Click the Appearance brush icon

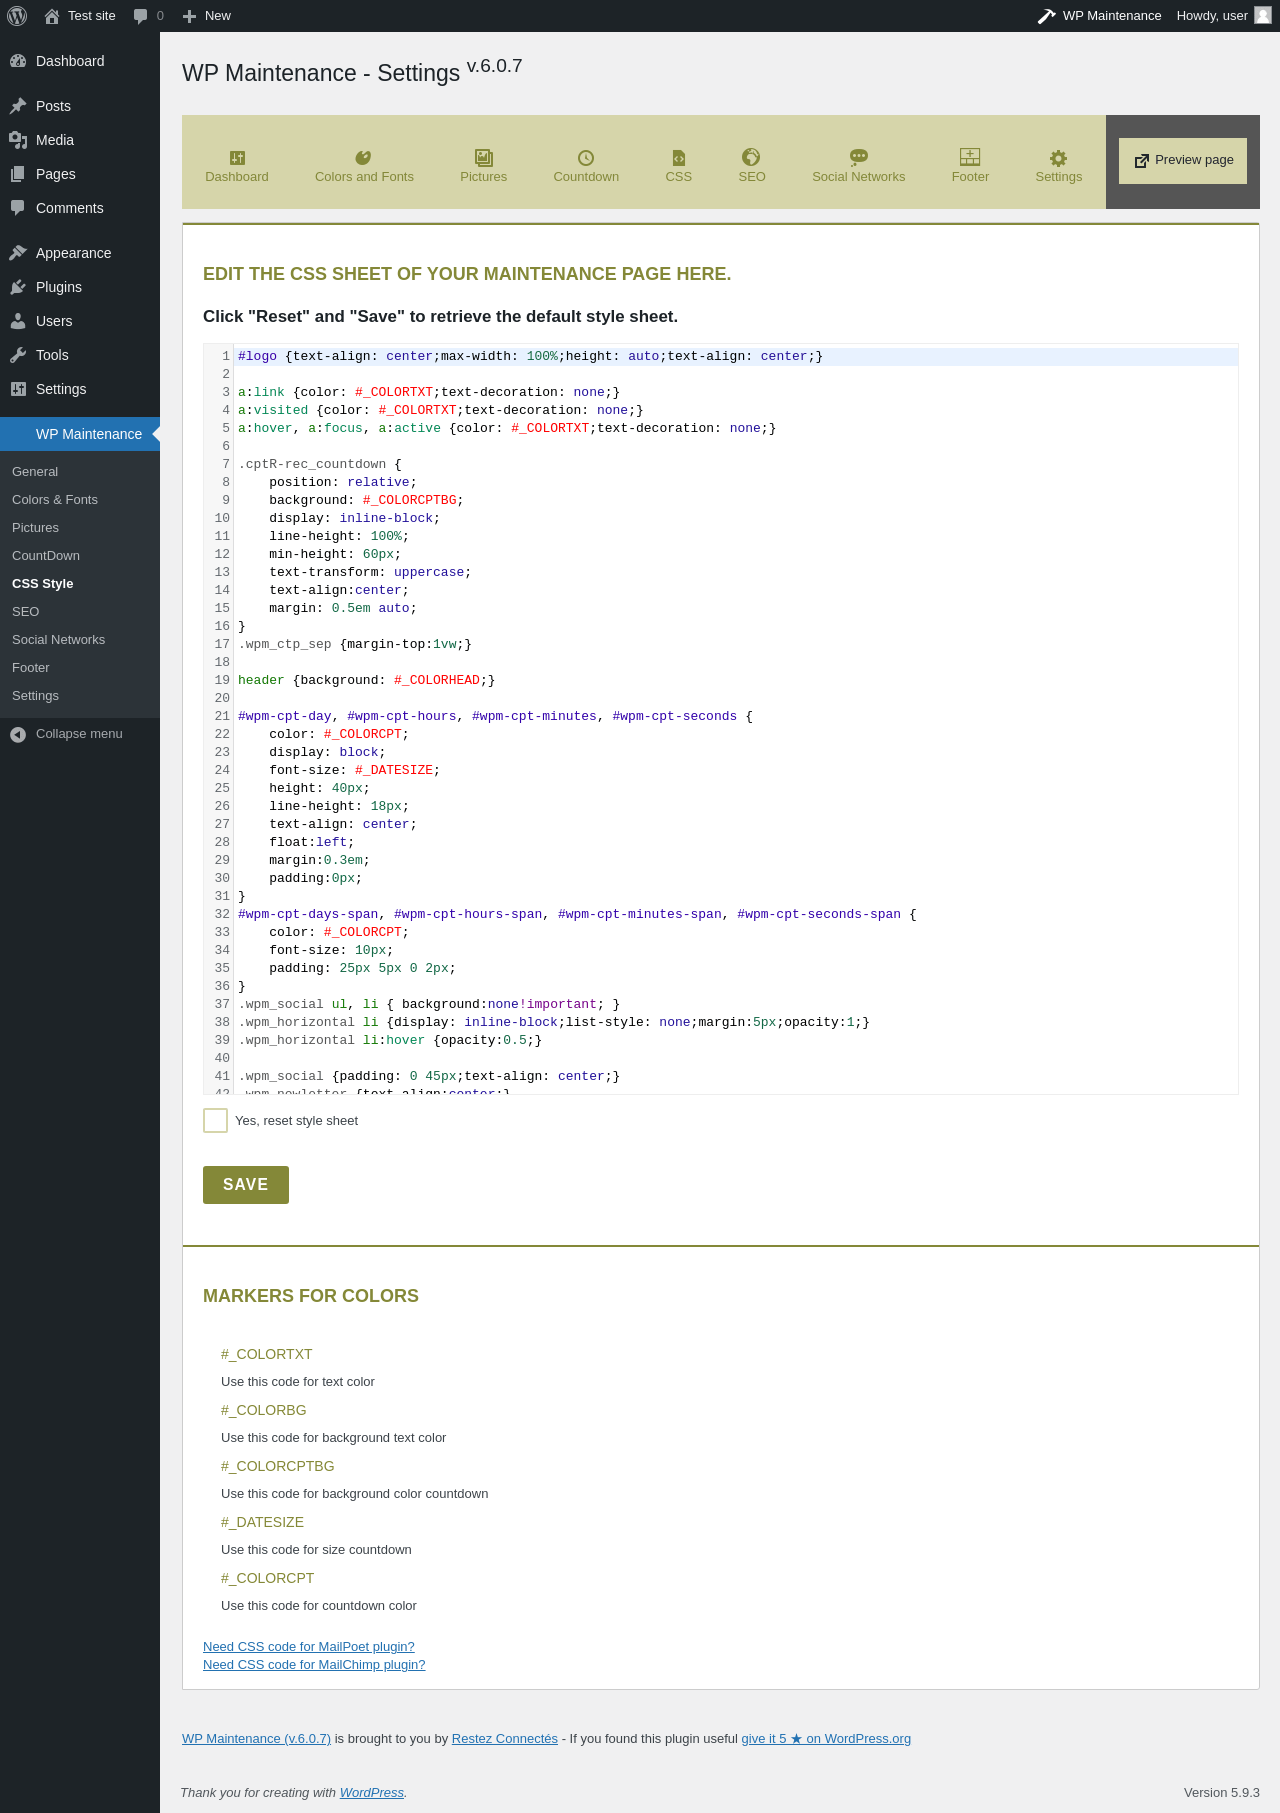point(18,253)
